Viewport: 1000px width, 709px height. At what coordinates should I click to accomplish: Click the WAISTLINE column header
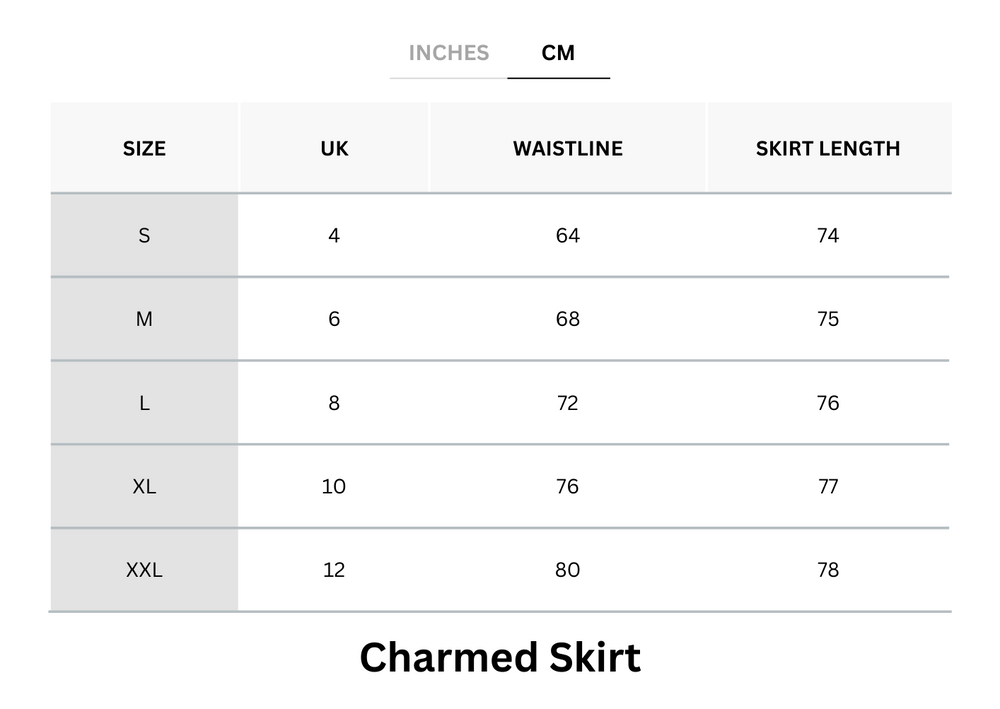coord(568,148)
